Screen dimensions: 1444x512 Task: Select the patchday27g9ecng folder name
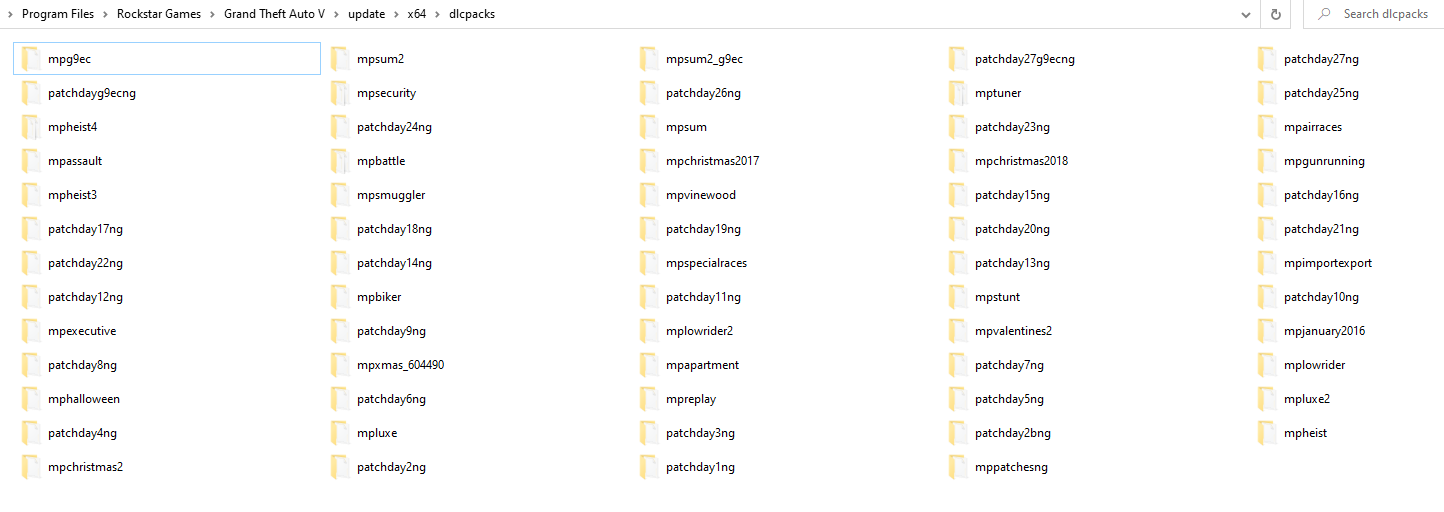(x=1025, y=59)
